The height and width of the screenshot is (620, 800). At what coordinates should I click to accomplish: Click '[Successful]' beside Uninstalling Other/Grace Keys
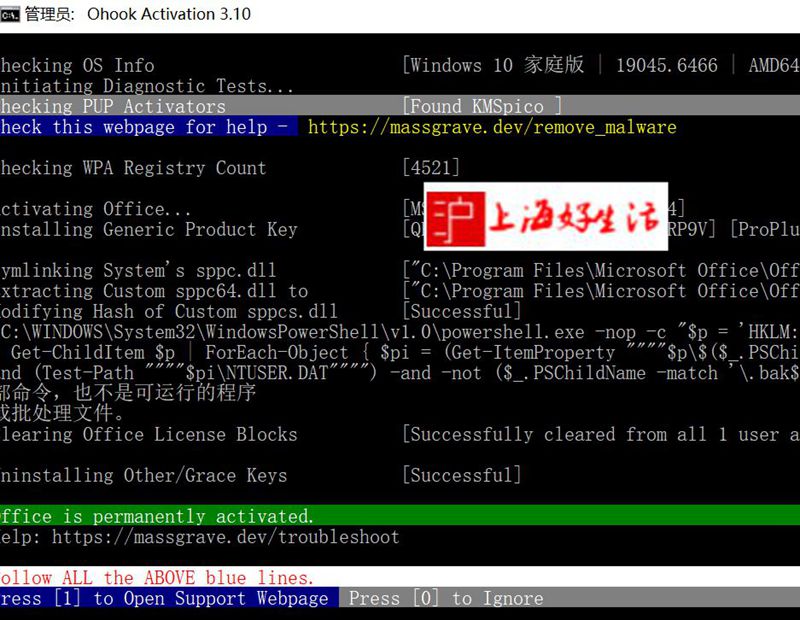click(x=462, y=475)
